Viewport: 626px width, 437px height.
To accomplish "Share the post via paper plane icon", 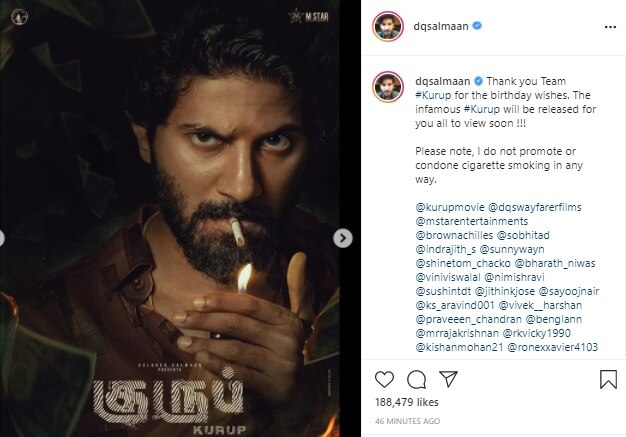I will coord(447,380).
